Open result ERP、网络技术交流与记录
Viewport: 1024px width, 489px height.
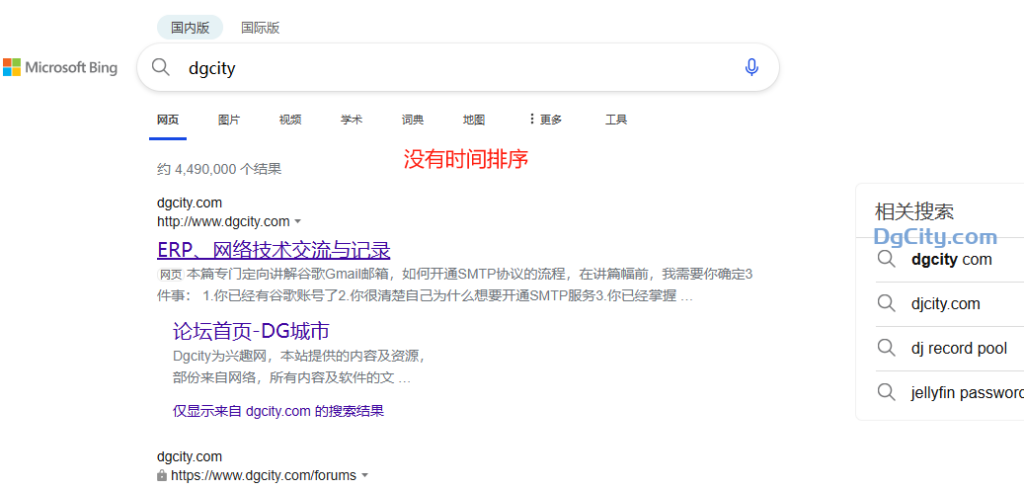274,250
